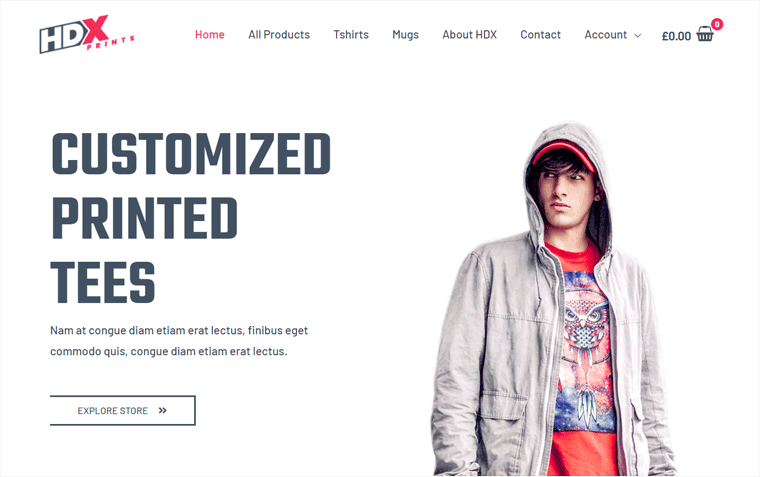This screenshot has width=760, height=477.
Task: Open the shopping basket icon
Action: (705, 34)
